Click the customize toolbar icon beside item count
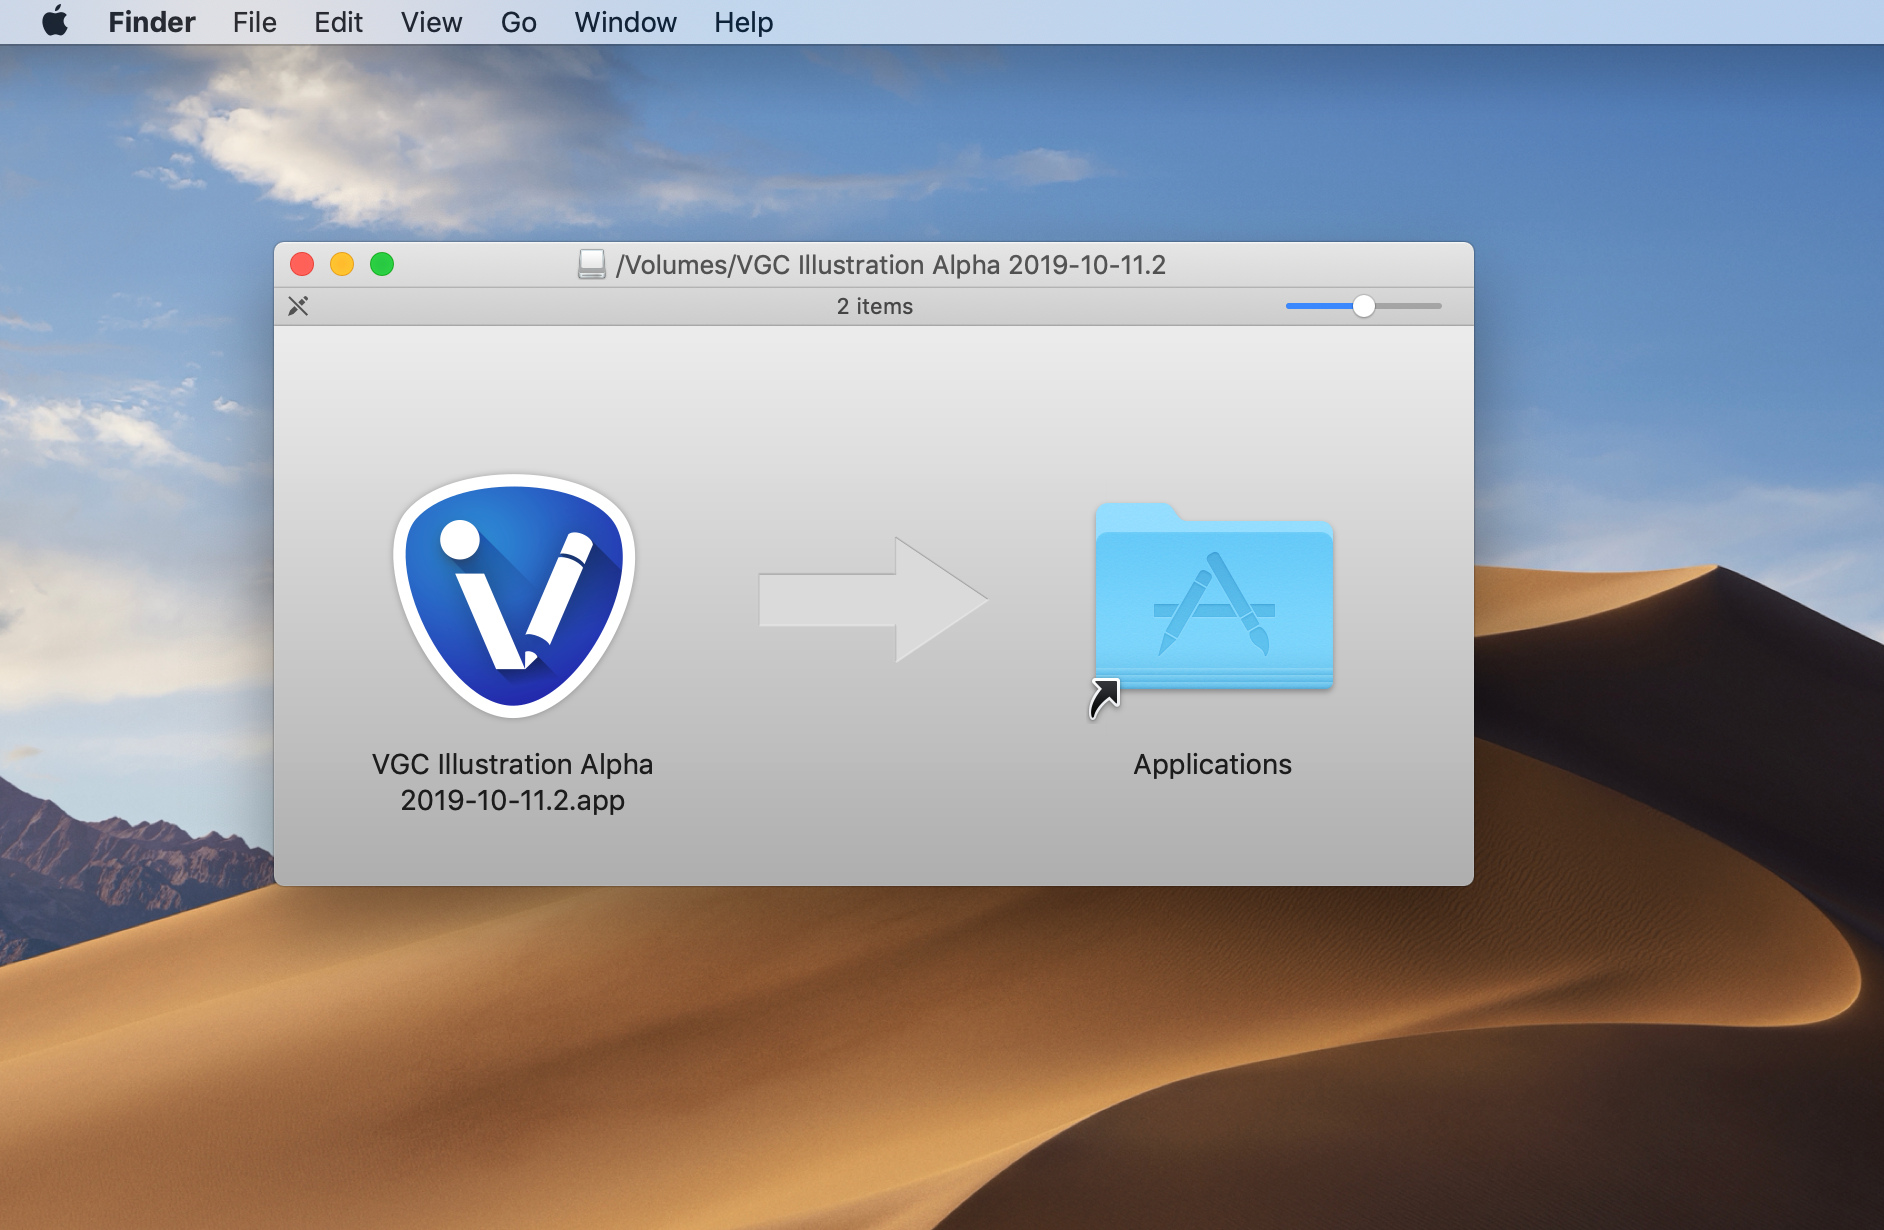This screenshot has width=1884, height=1230. 298,306
